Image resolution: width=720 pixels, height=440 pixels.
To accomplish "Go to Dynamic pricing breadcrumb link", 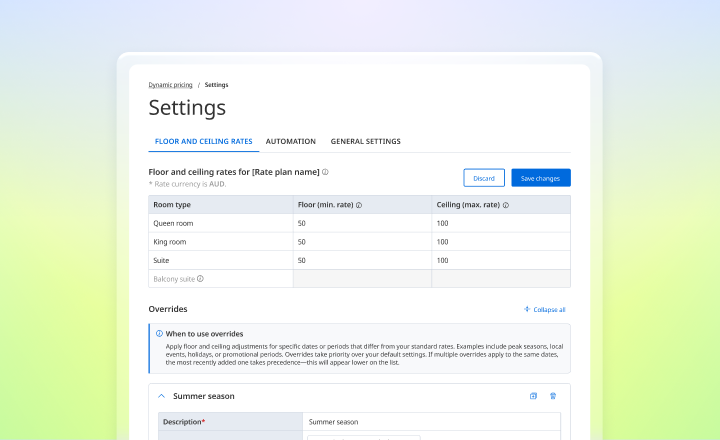I will 170,85.
